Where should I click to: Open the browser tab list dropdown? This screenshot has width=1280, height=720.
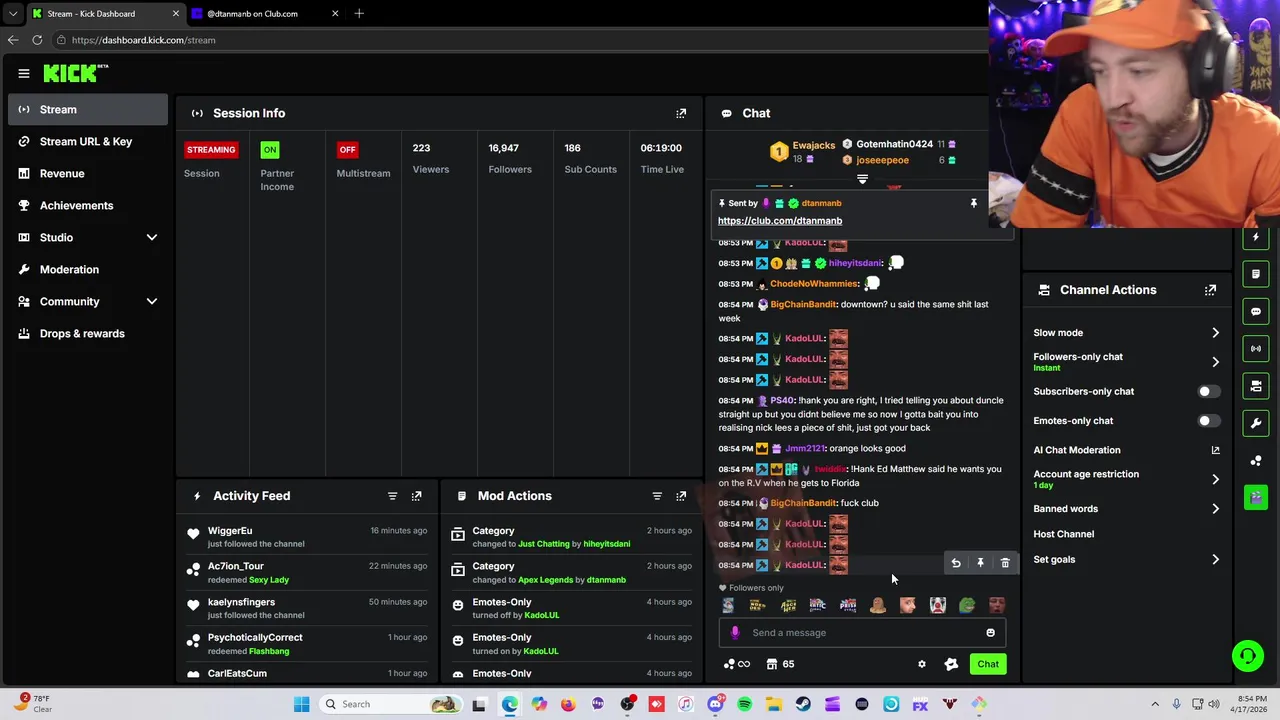13,14
